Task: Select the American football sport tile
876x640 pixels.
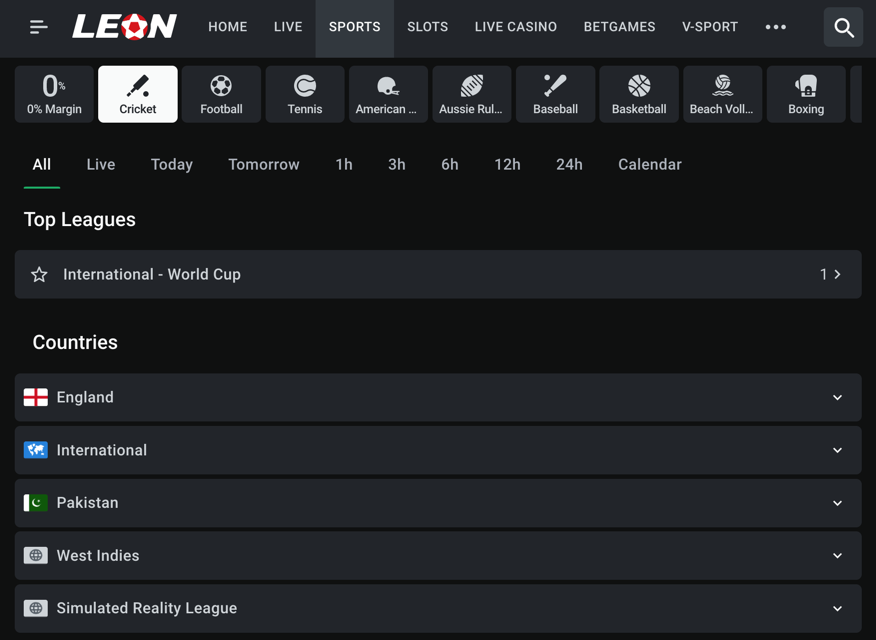Action: 388,94
